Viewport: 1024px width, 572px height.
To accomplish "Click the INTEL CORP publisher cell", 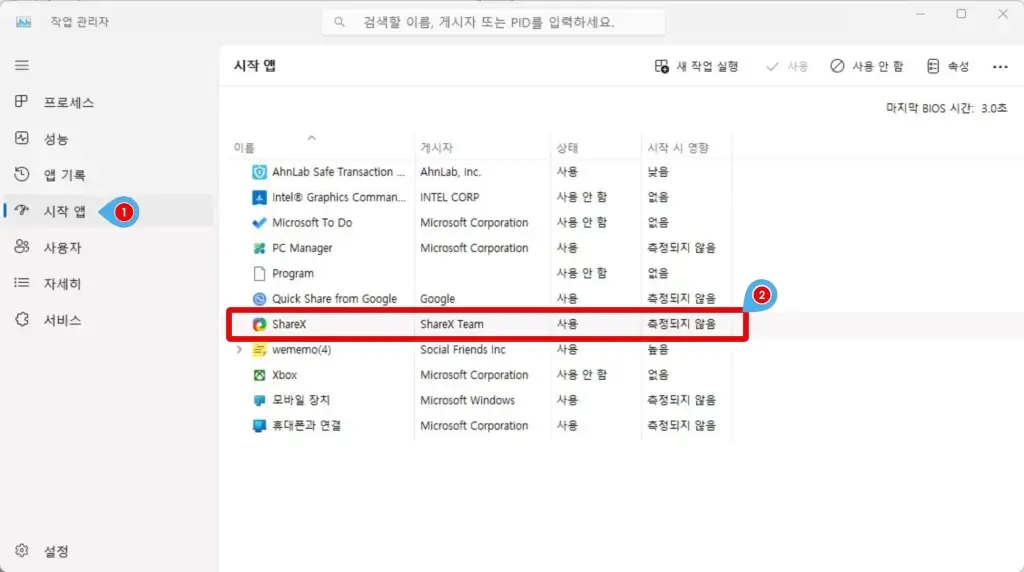I will coord(449,197).
